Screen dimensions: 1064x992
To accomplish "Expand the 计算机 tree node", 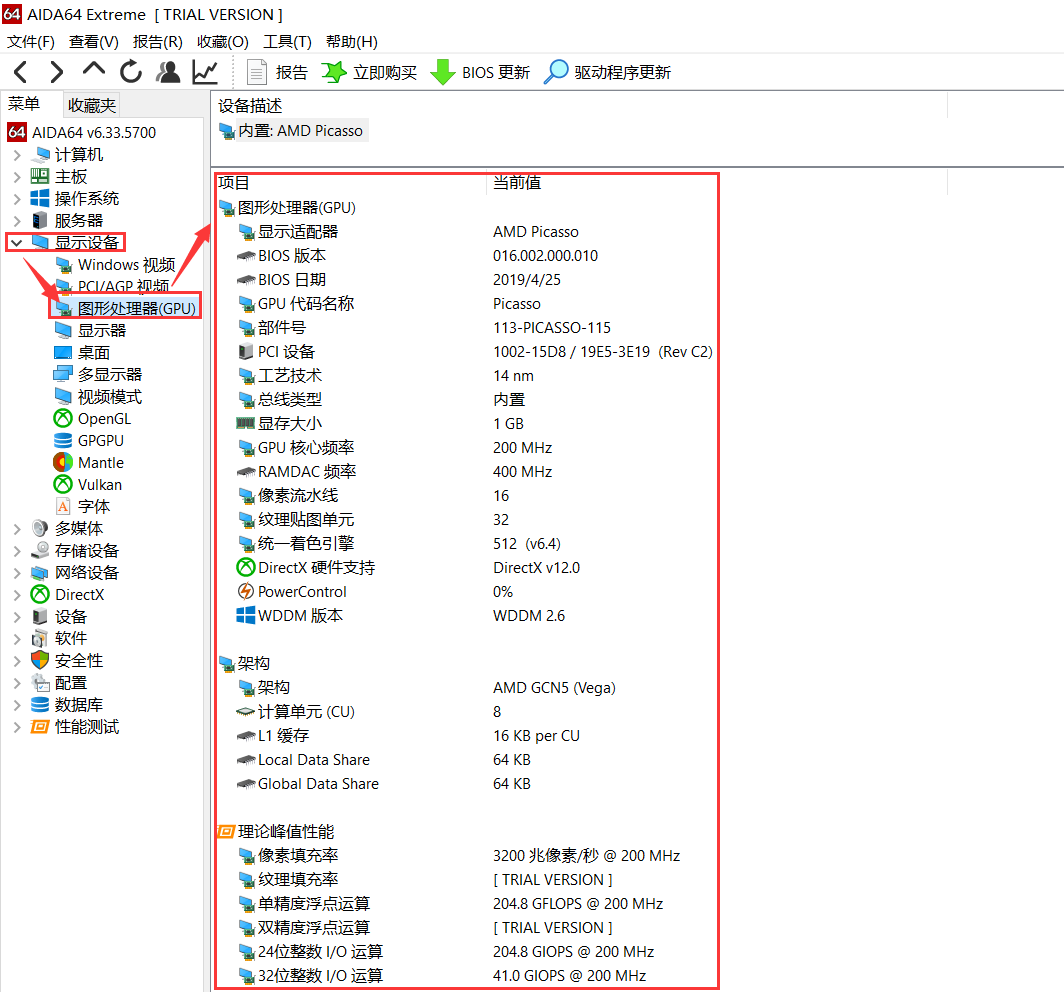I will pyautogui.click(x=18, y=154).
